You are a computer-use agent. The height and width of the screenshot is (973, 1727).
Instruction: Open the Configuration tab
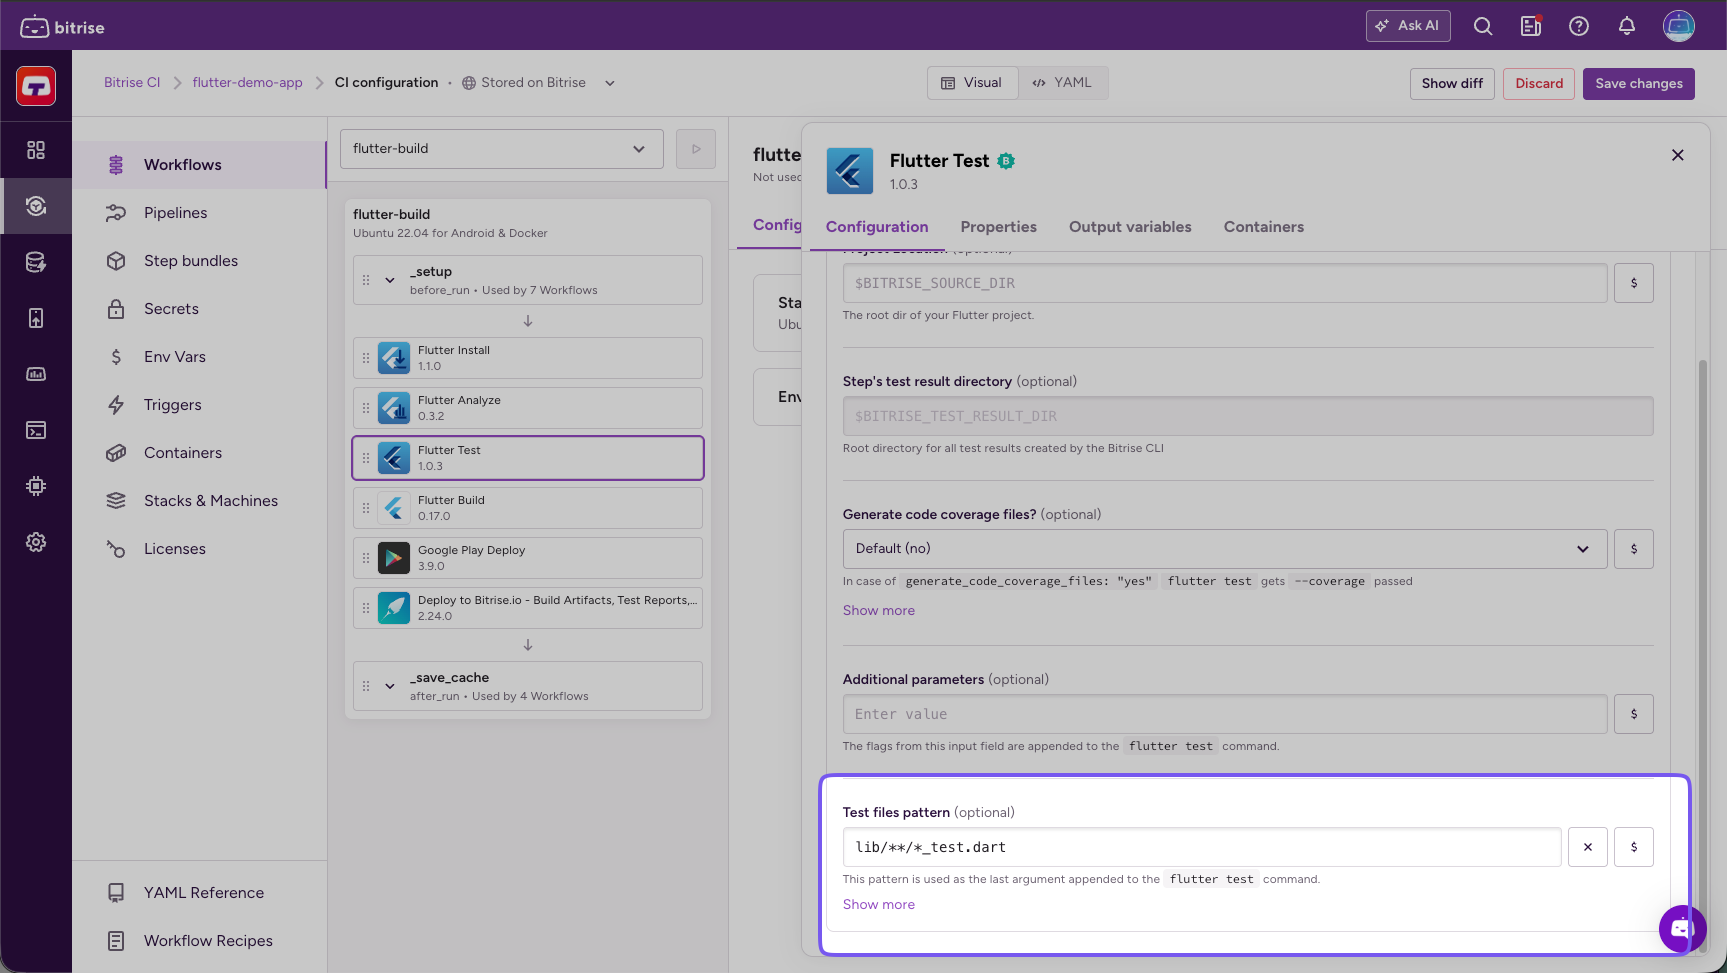[877, 227]
